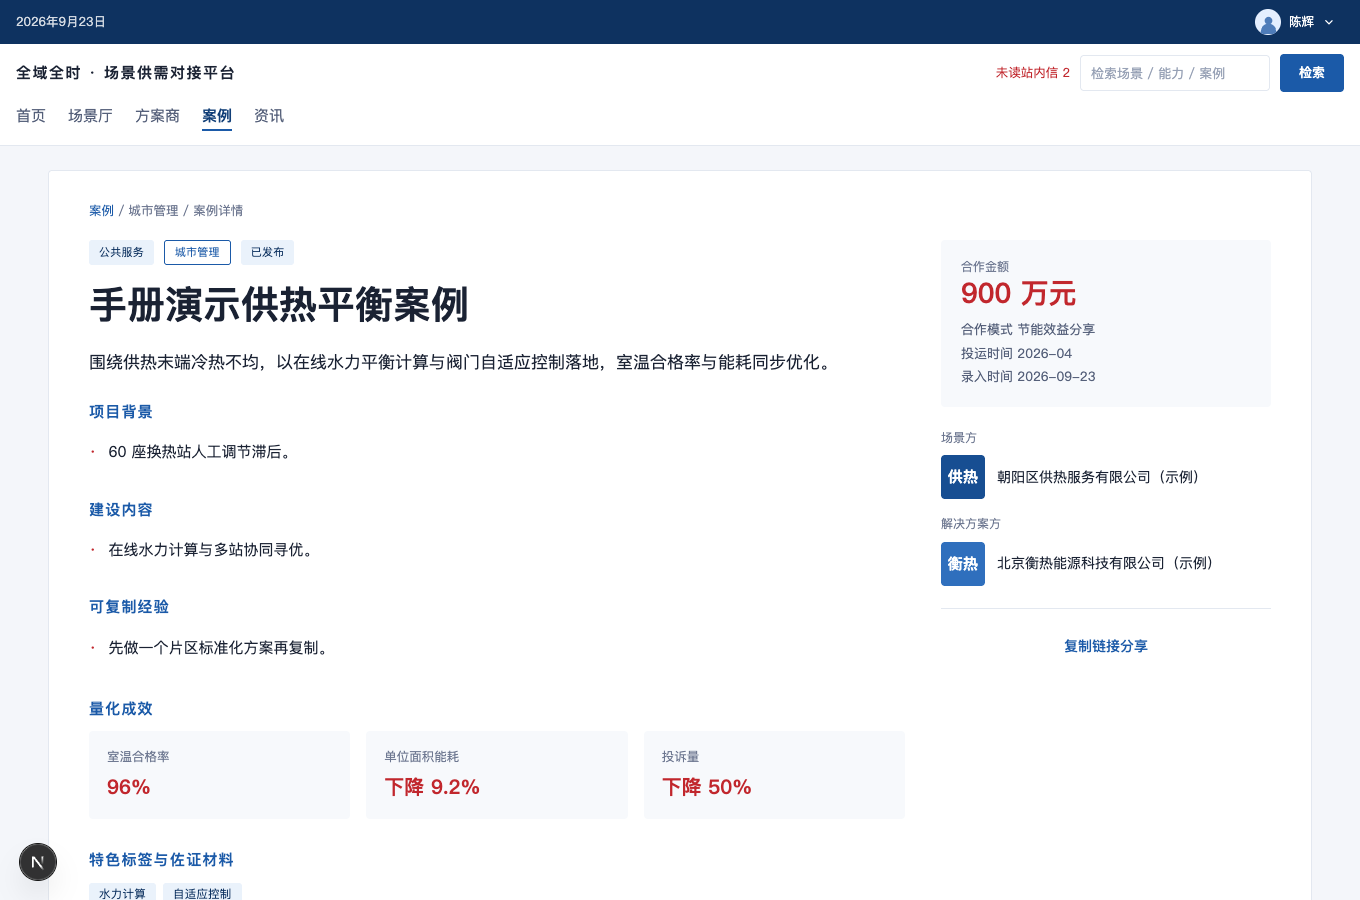This screenshot has width=1360, height=900.
Task: Open 未读站内信 2 messages link
Action: point(1033,73)
